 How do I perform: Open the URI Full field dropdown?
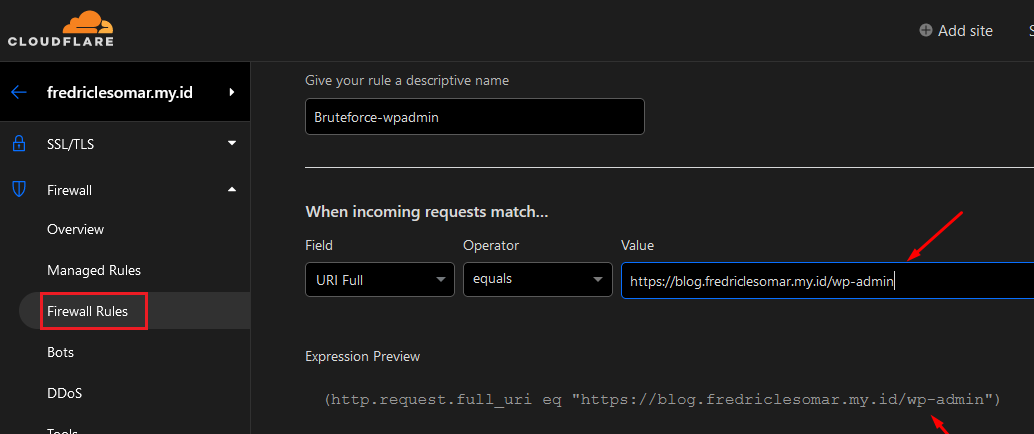point(379,280)
